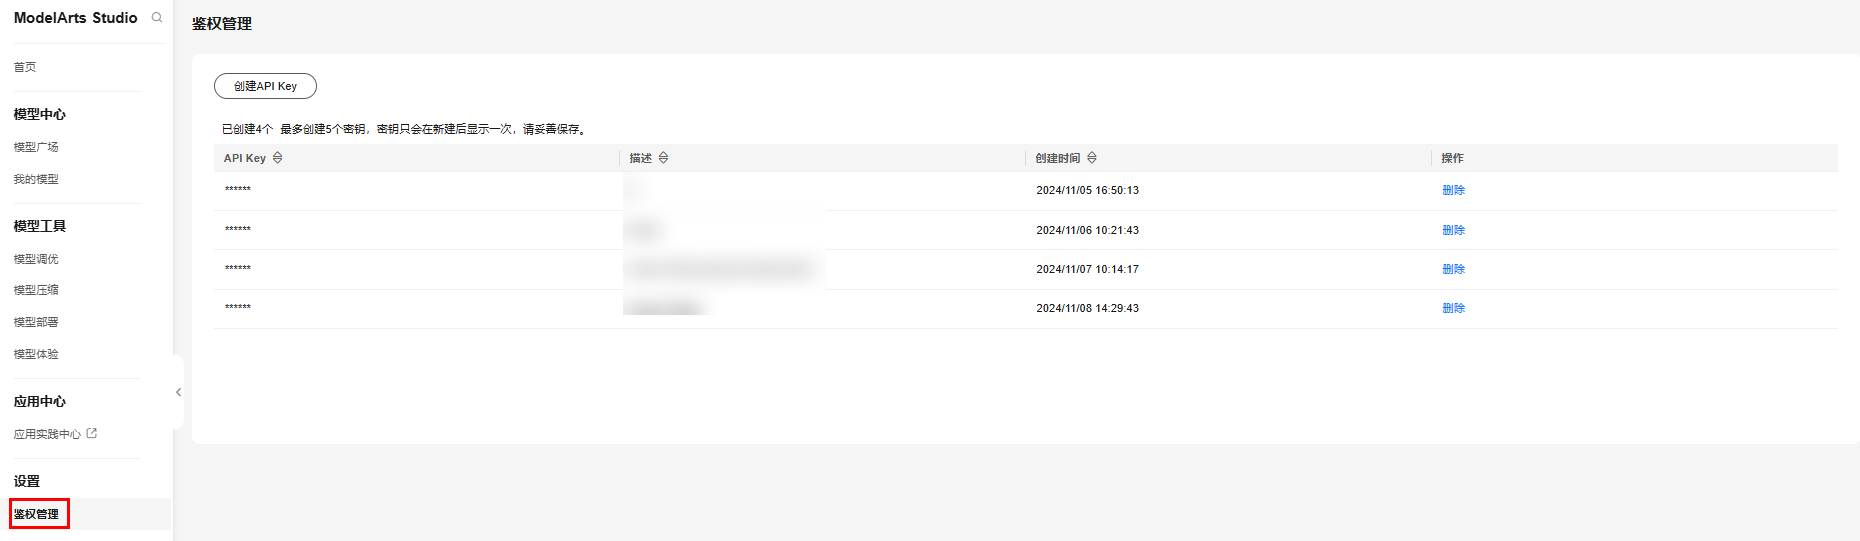The width and height of the screenshot is (1860, 541).
Task: Delete the key created 2024/11/08
Action: [x=1453, y=308]
